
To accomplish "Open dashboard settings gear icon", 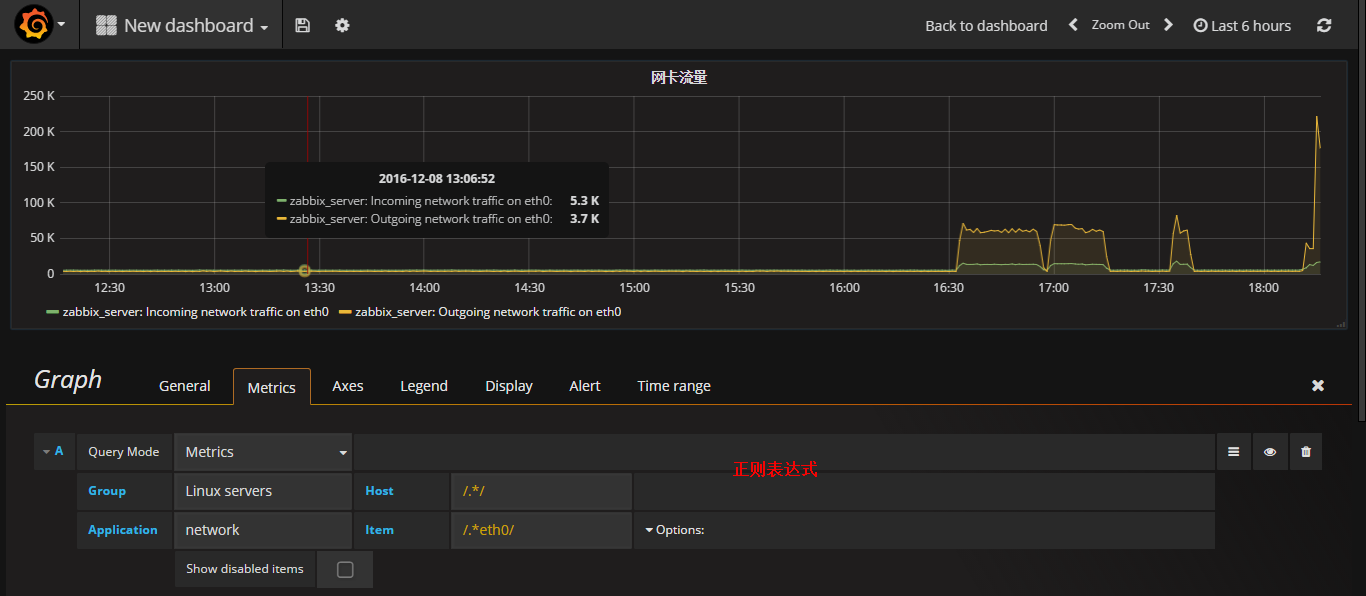I will [x=342, y=25].
